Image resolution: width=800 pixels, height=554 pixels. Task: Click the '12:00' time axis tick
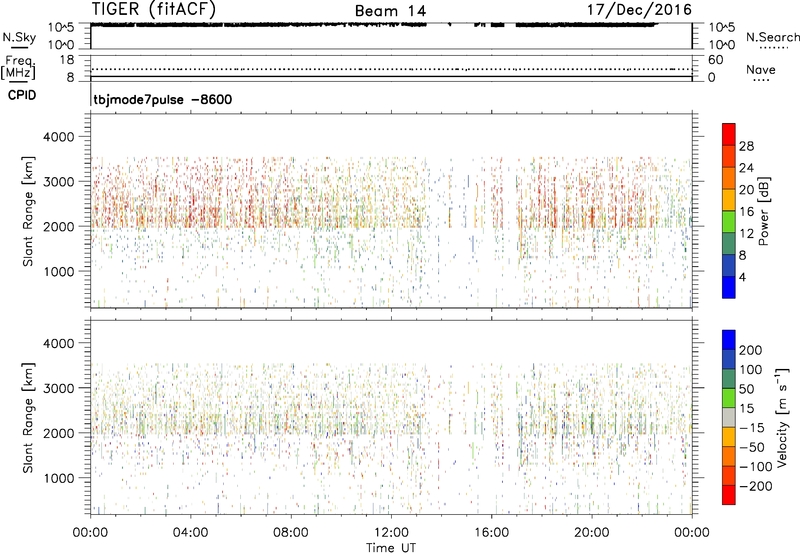click(391, 533)
